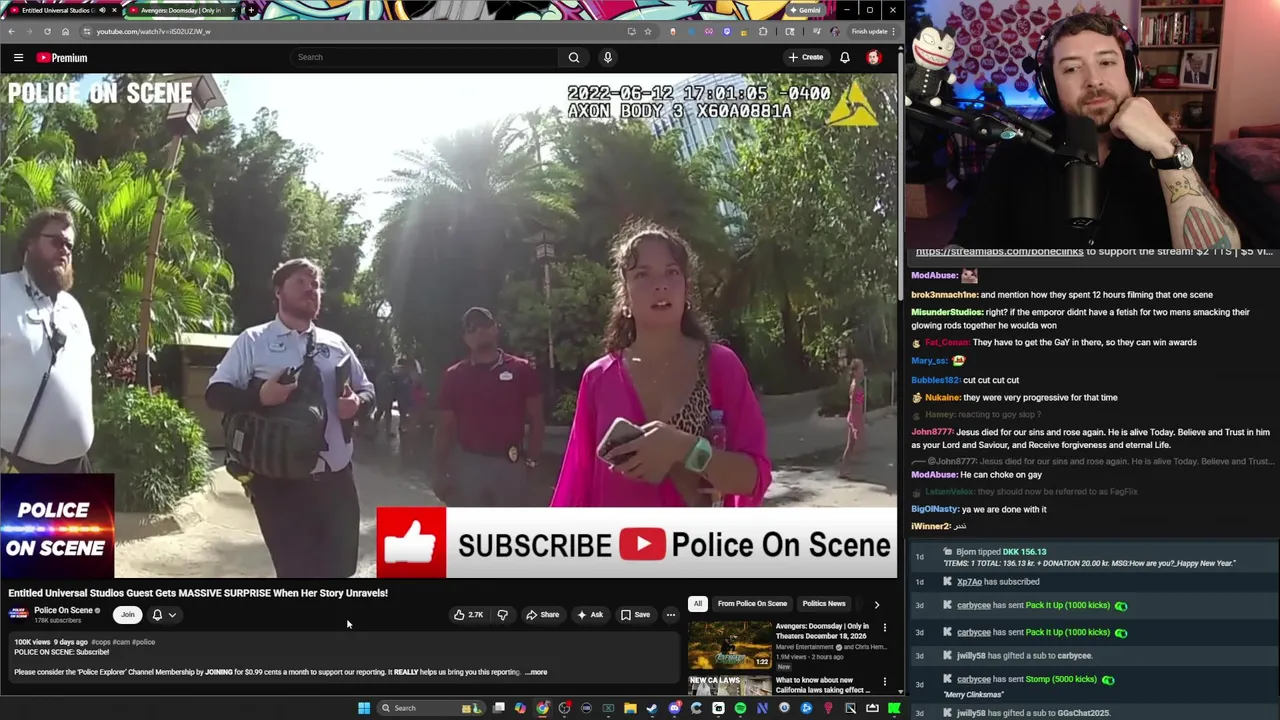Open green Kick app in taskbar
Viewport: 1280px width, 720px height.
click(x=894, y=708)
